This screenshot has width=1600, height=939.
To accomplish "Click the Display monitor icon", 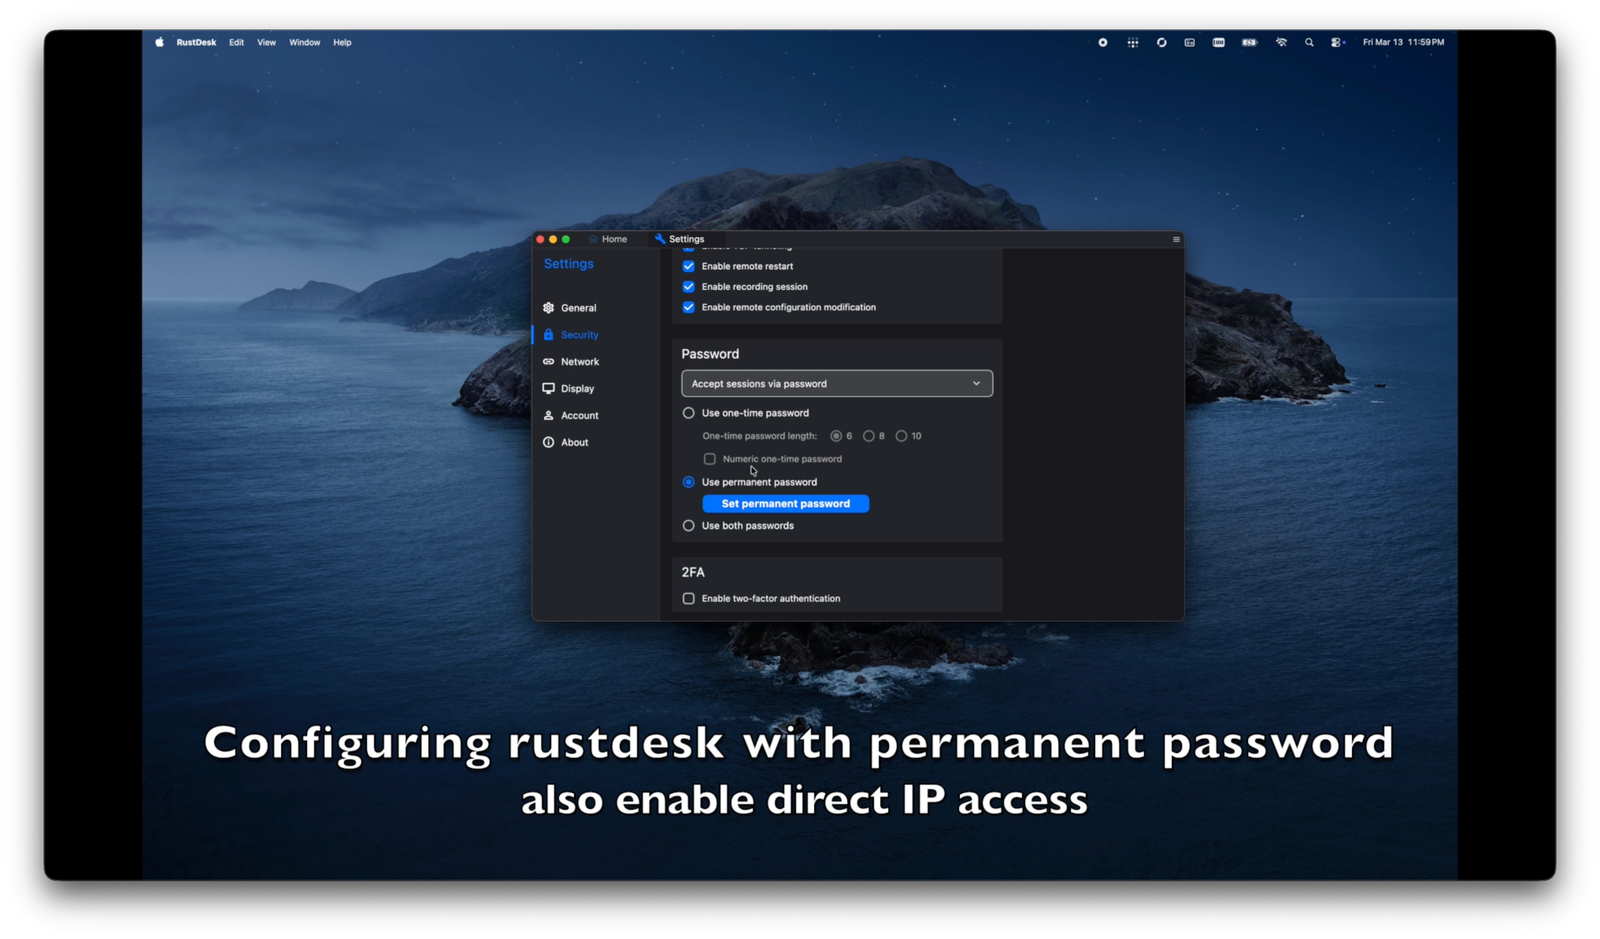I will point(548,388).
